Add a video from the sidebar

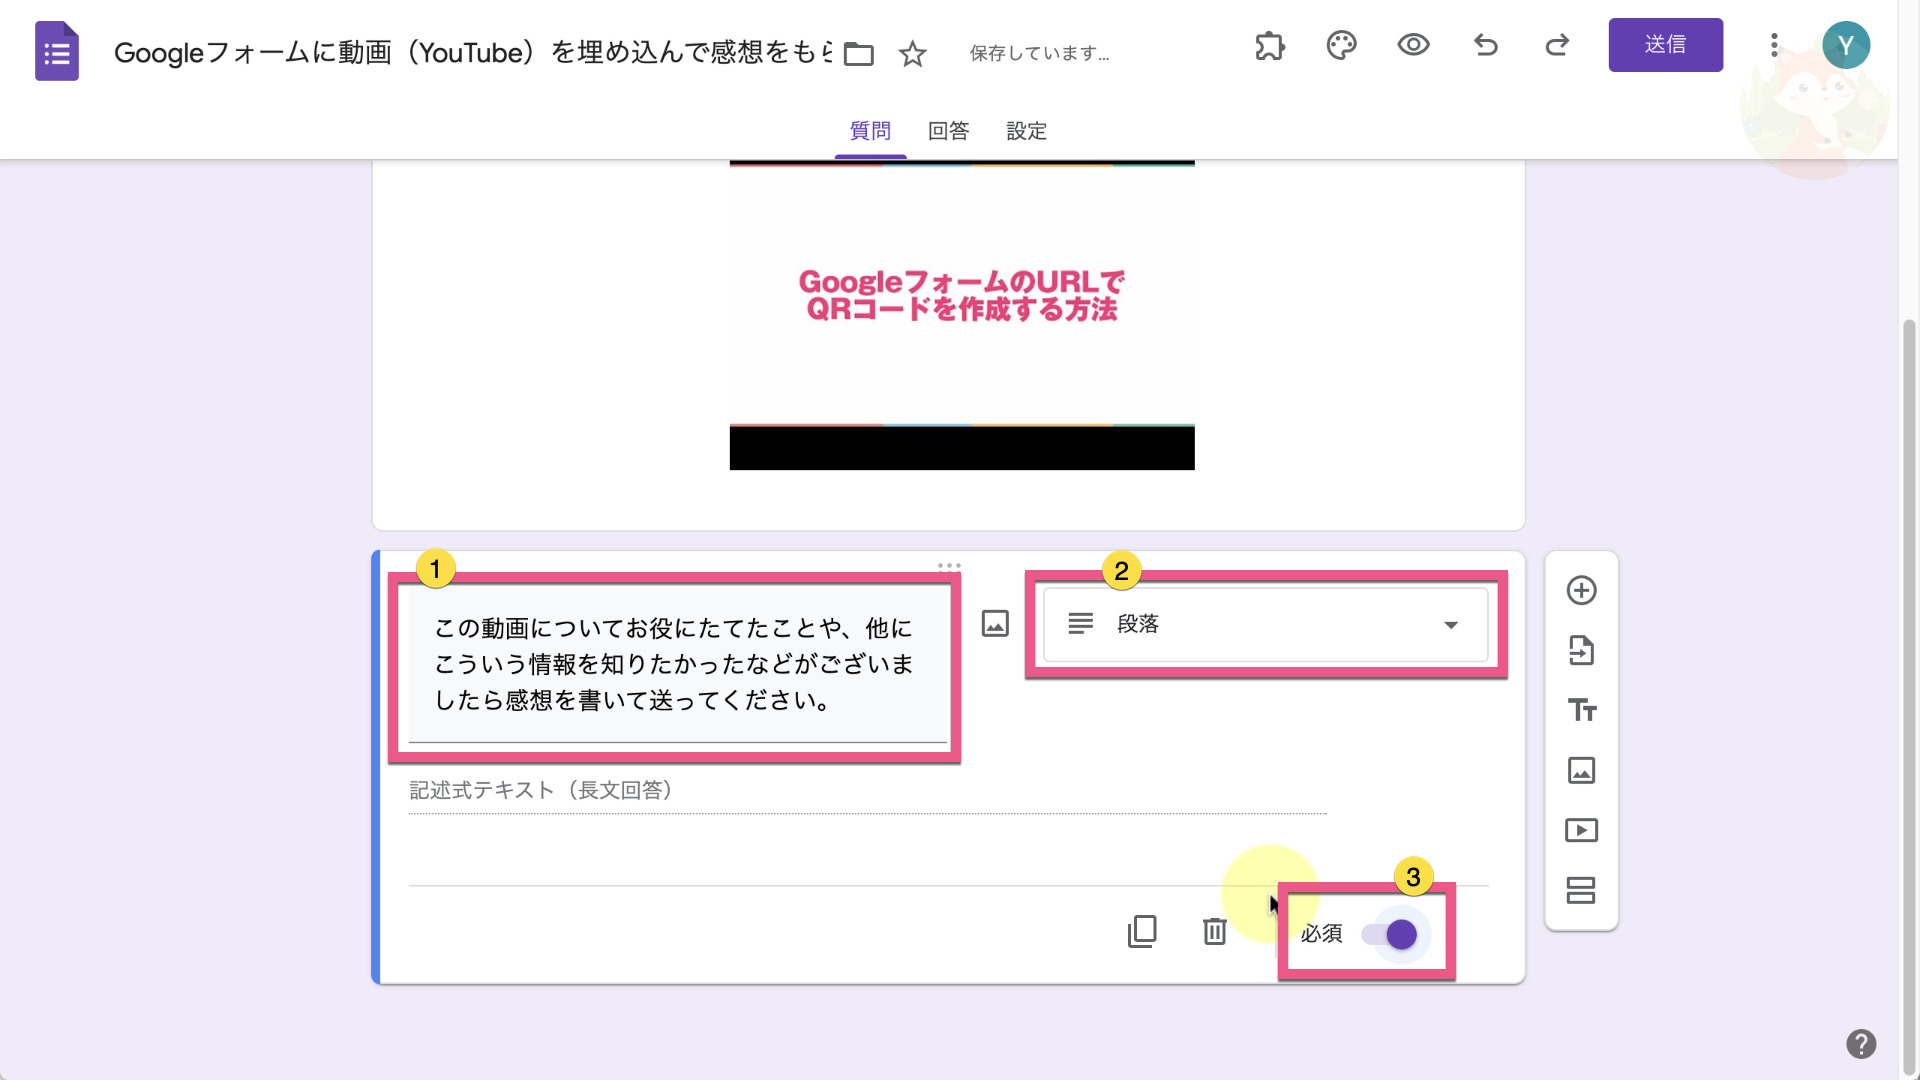[x=1581, y=831]
